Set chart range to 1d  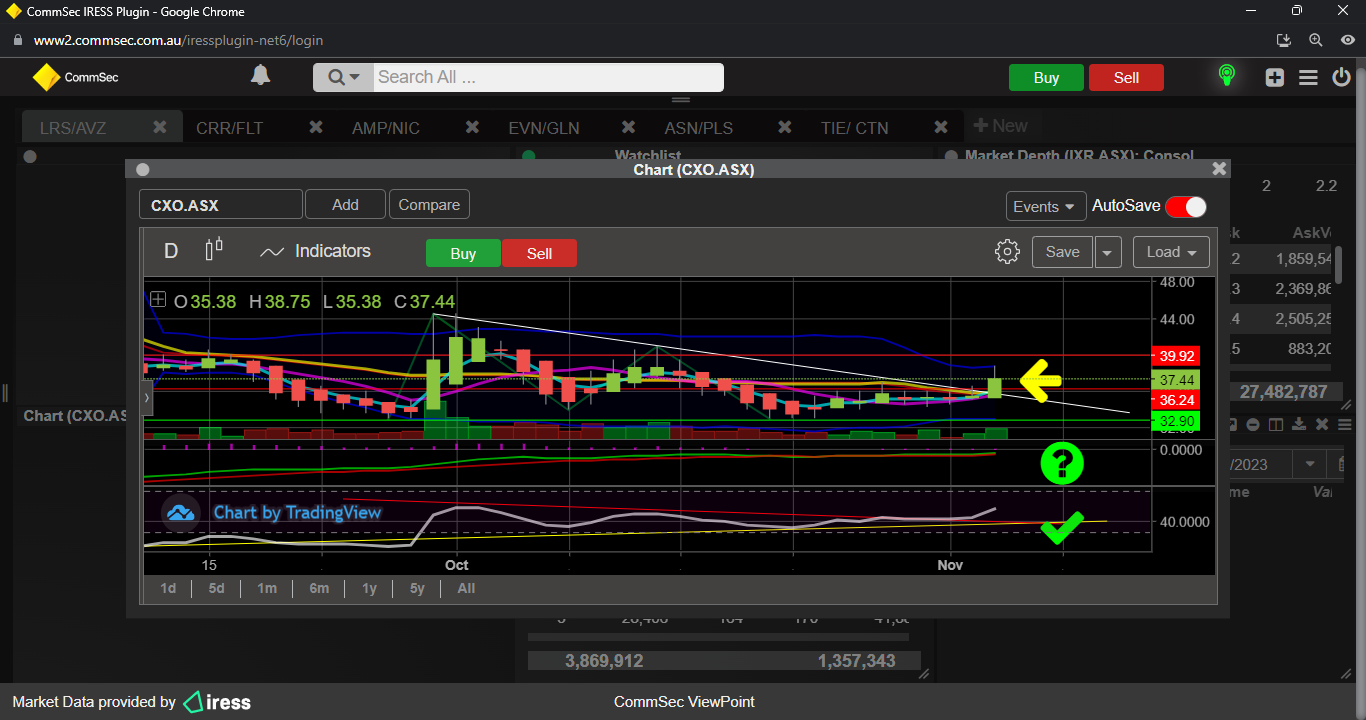point(168,588)
